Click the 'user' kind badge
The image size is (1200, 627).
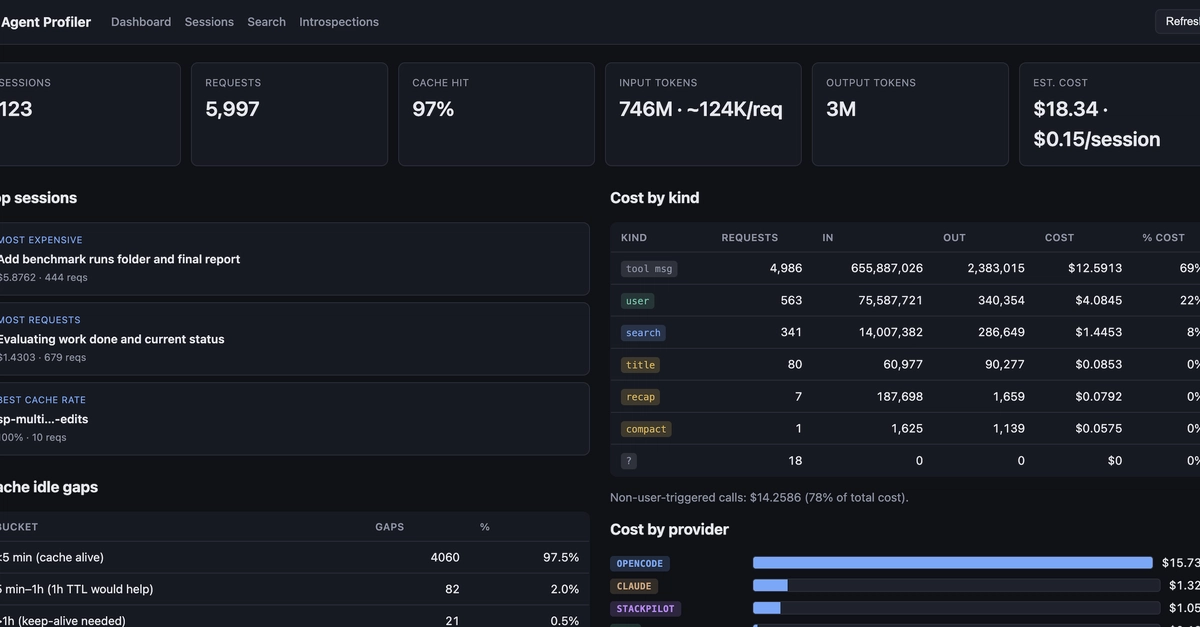[x=637, y=301]
